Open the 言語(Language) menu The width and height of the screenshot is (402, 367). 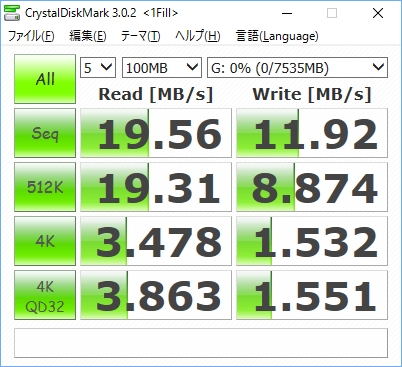click(x=277, y=36)
